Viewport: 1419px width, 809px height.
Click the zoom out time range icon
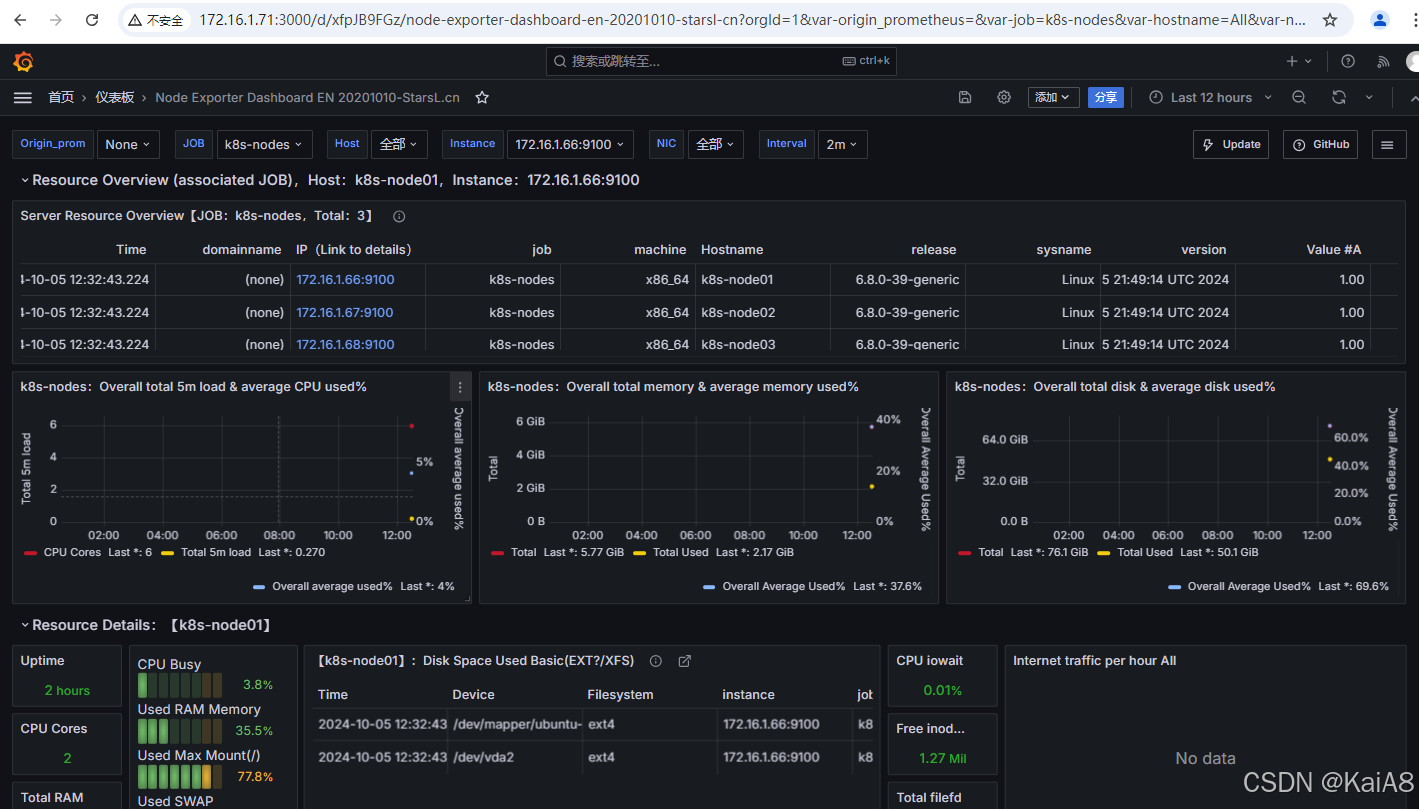pos(1299,97)
